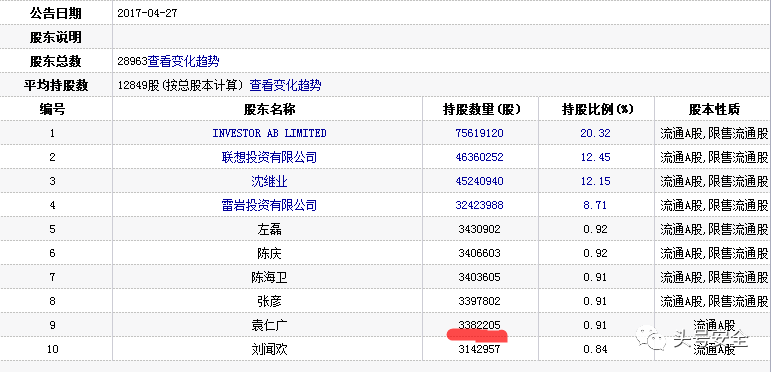
Task: Click share count 75619120
Action: pyautogui.click(x=480, y=133)
